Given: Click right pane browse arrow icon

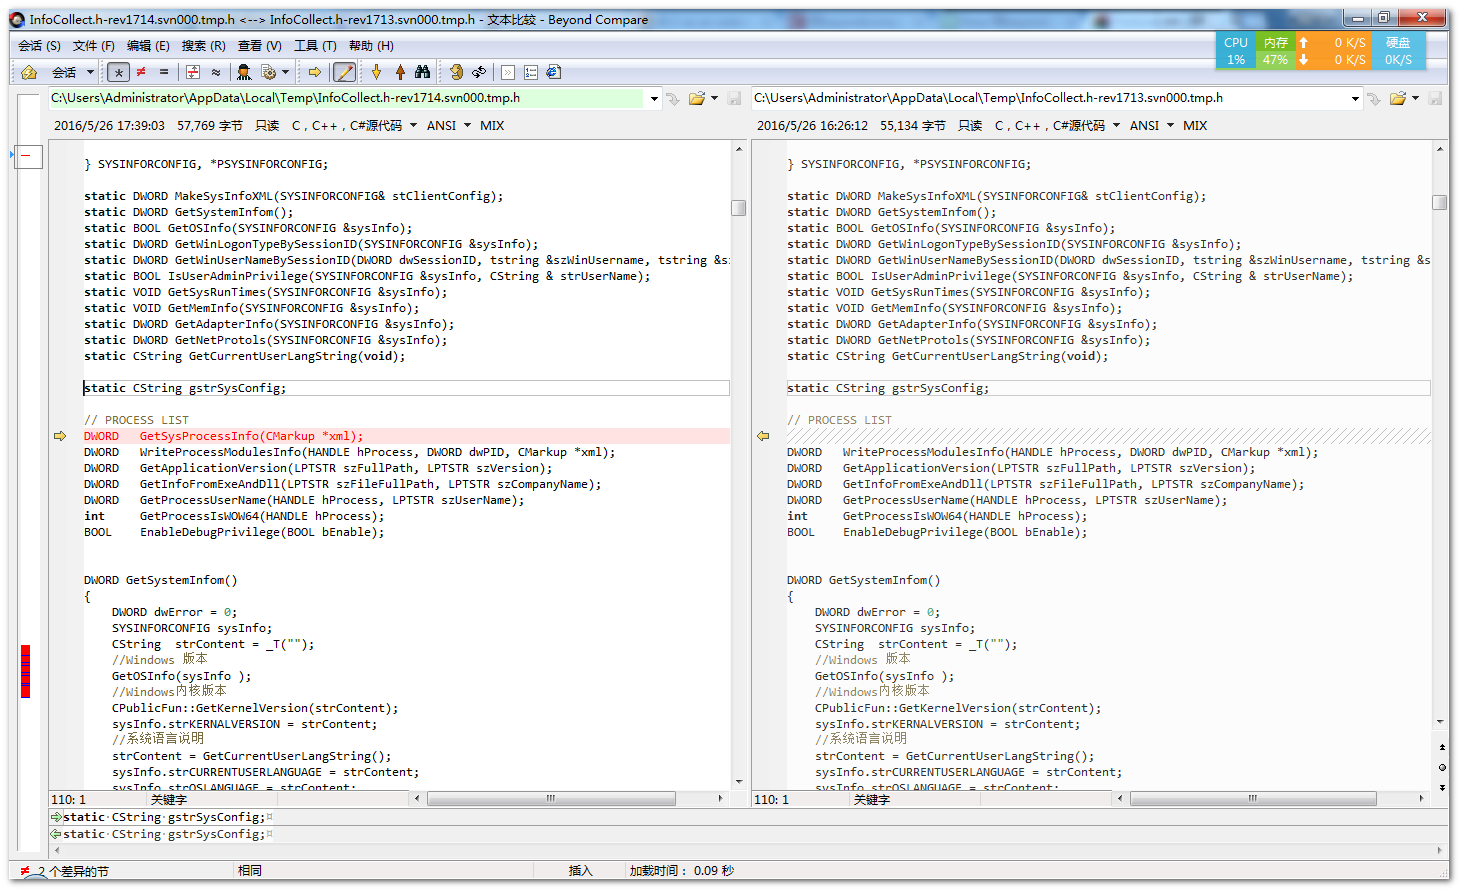Looking at the screenshot, I should click(1375, 98).
